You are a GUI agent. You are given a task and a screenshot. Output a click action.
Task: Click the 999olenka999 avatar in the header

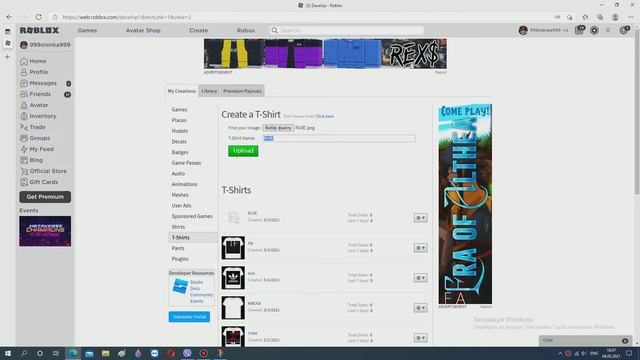tap(523, 31)
